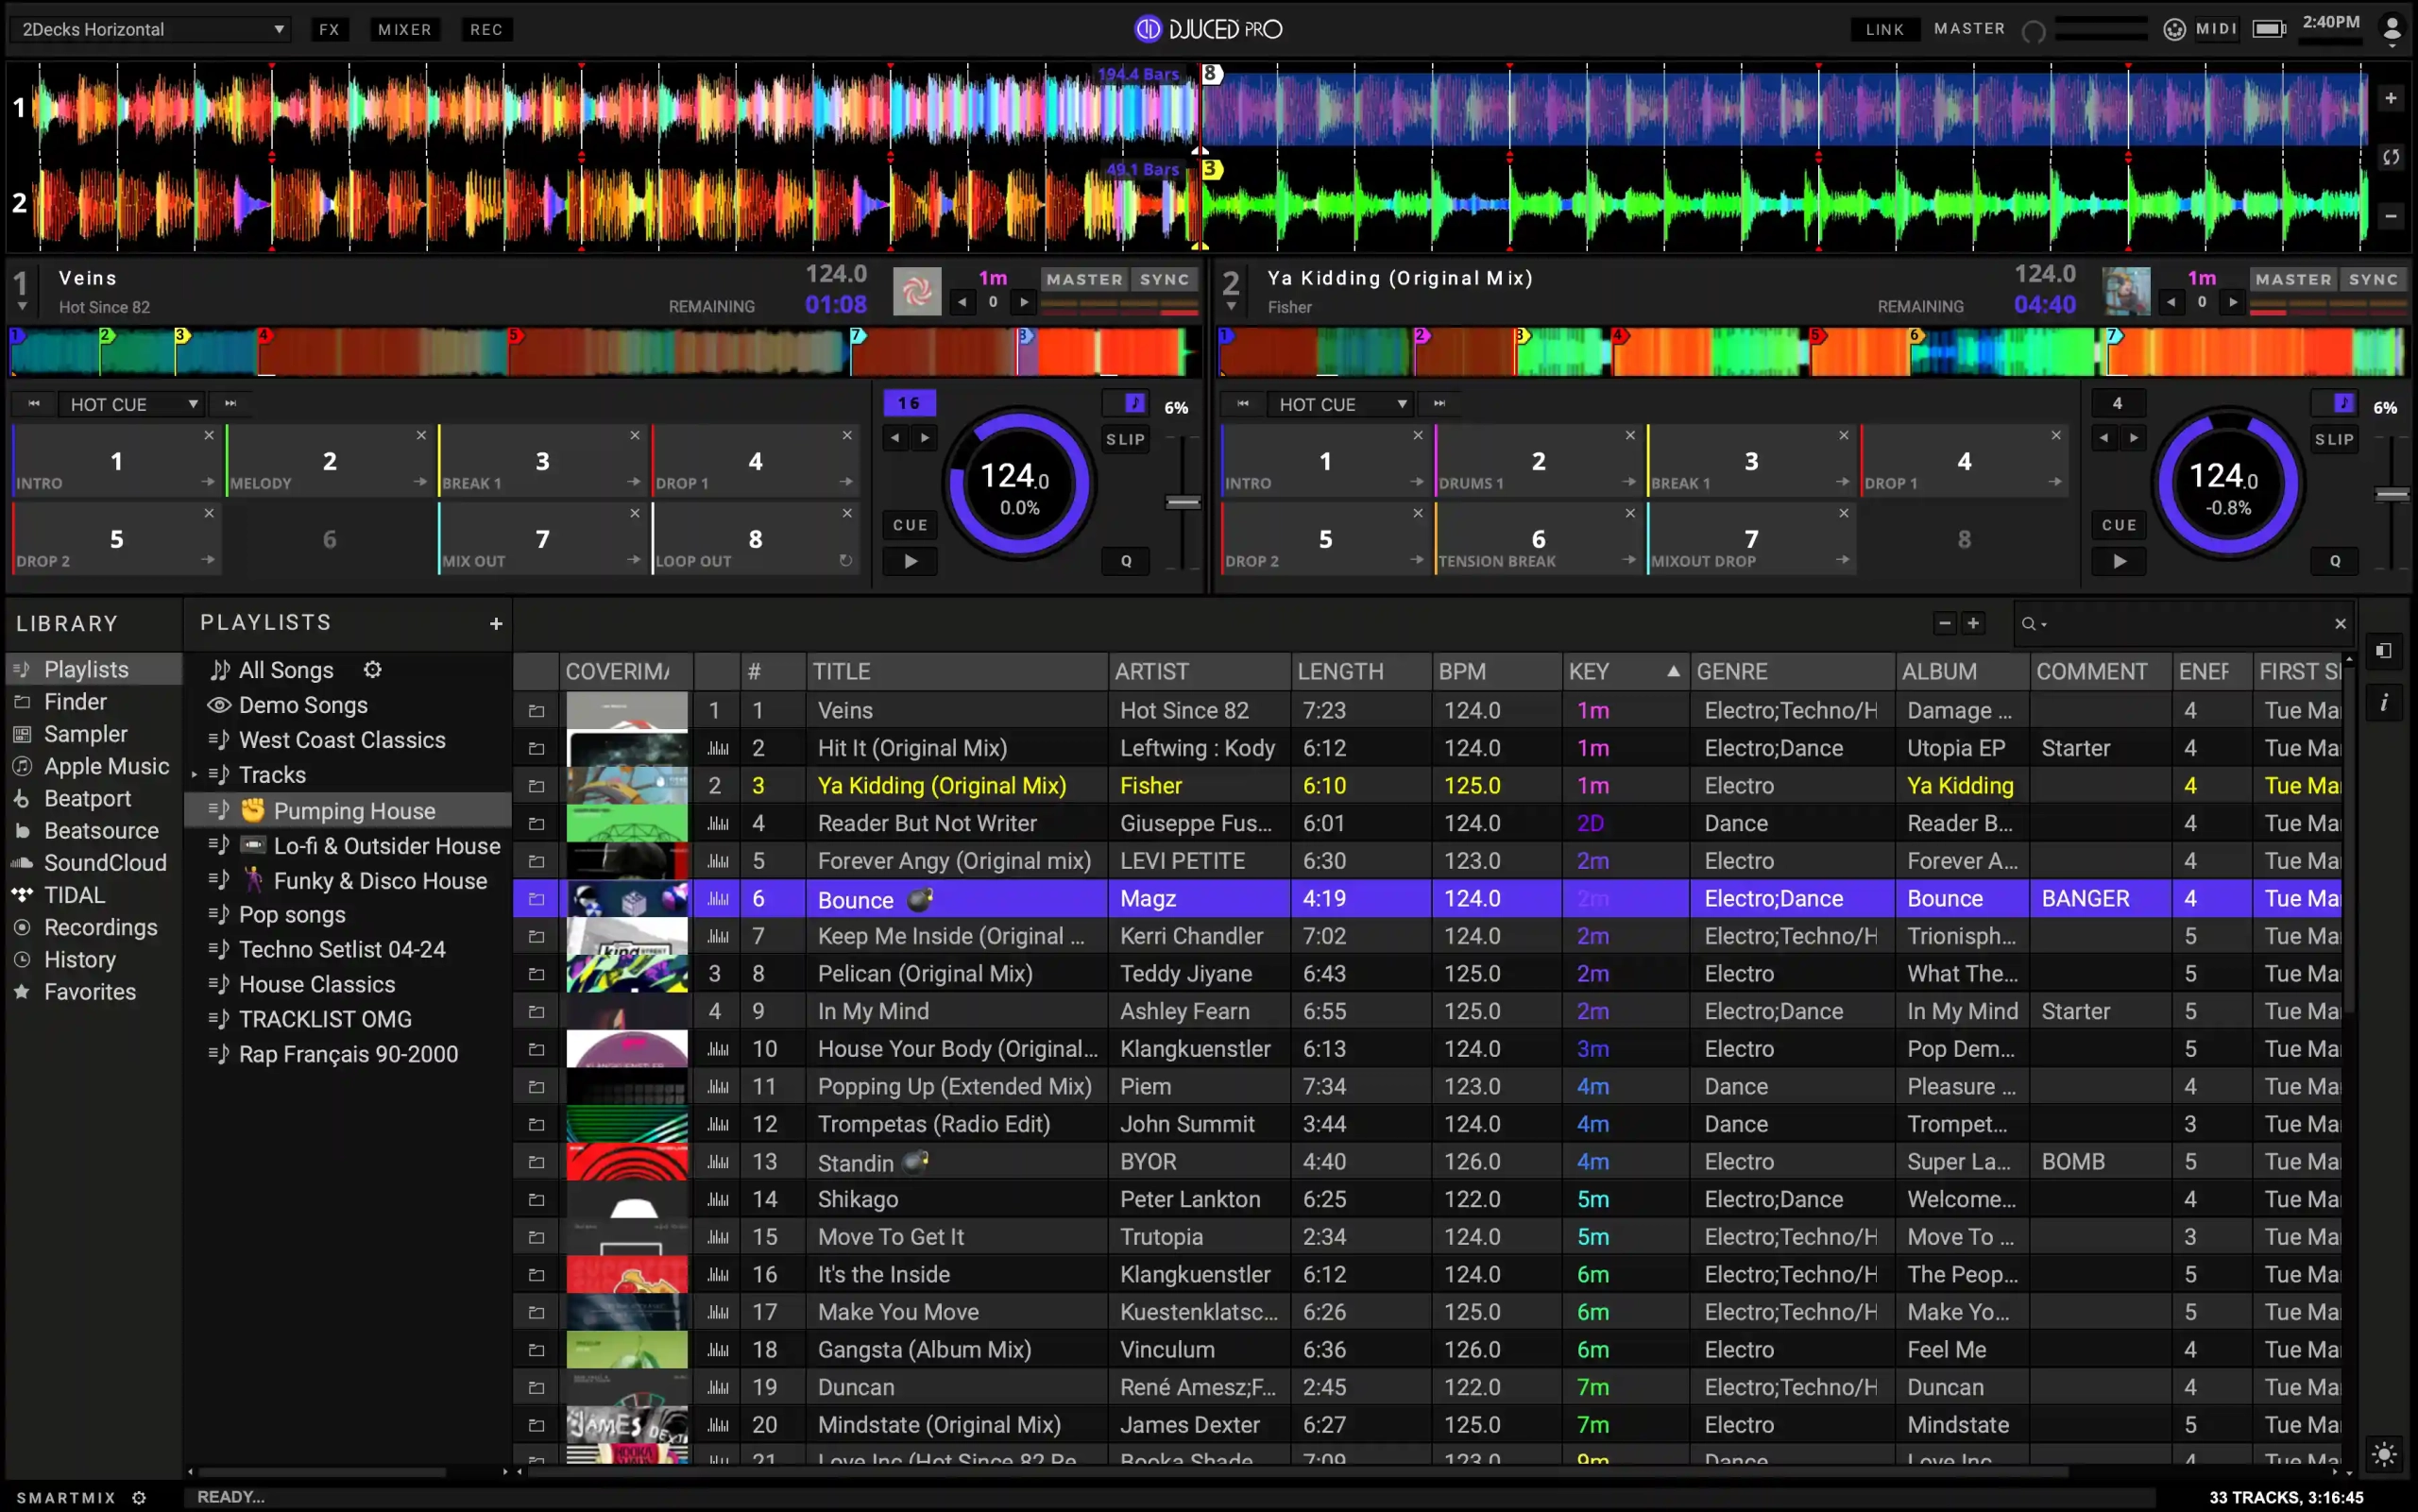Click the key lock note icon on deck 2
Viewport: 2418px width, 1512px height.
click(x=2343, y=403)
